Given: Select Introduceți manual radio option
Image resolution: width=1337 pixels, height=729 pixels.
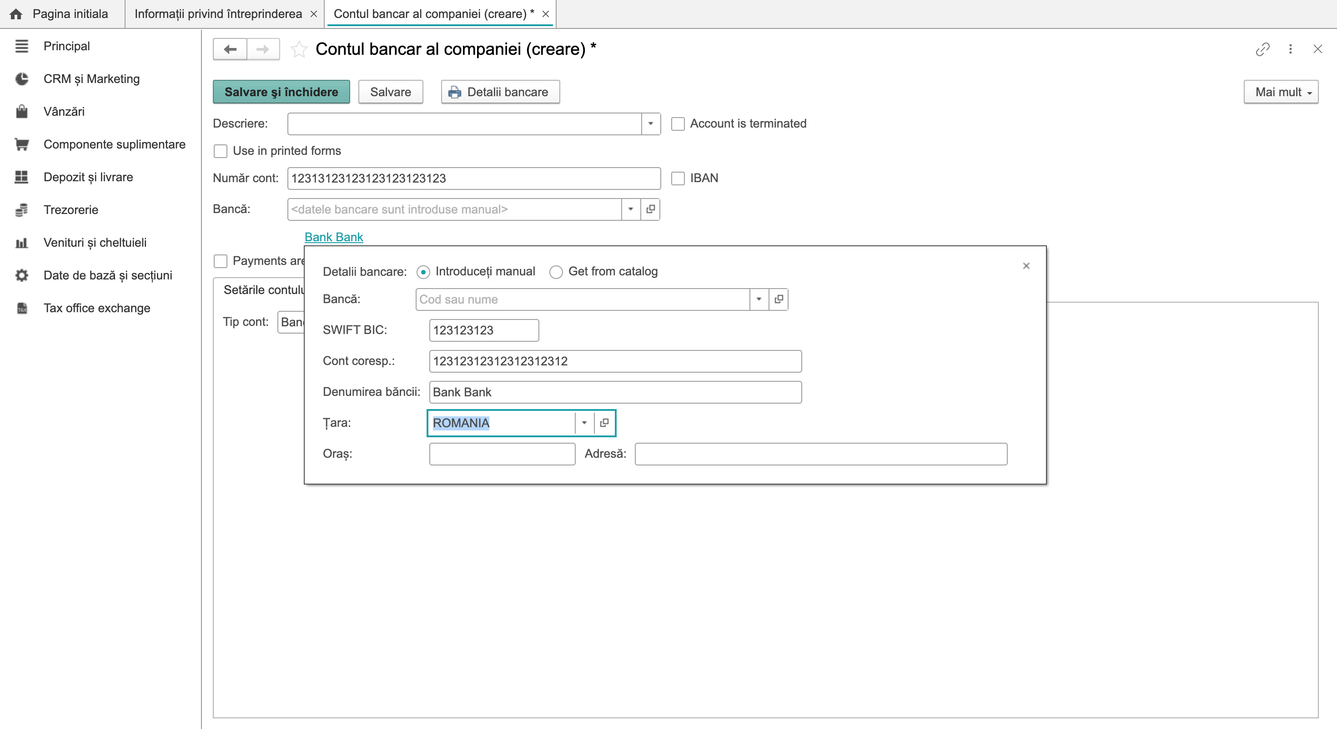Looking at the screenshot, I should (424, 272).
